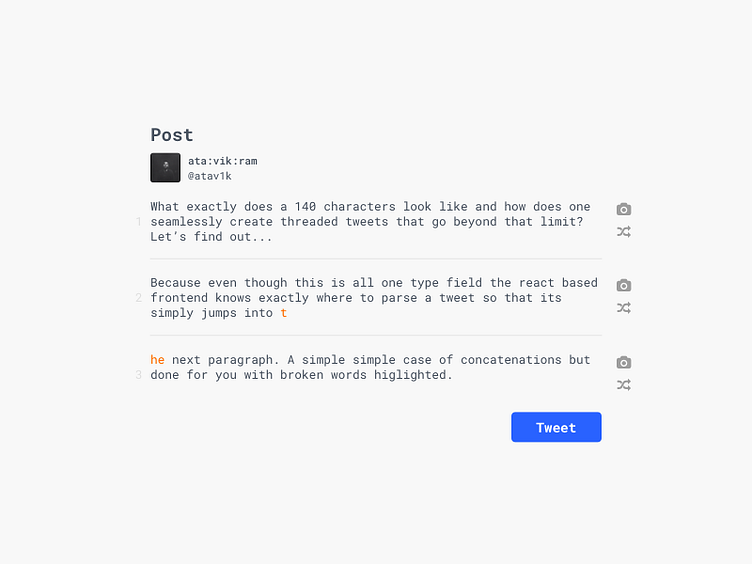Click into the first tweet's text

pyautogui.click(x=370, y=222)
